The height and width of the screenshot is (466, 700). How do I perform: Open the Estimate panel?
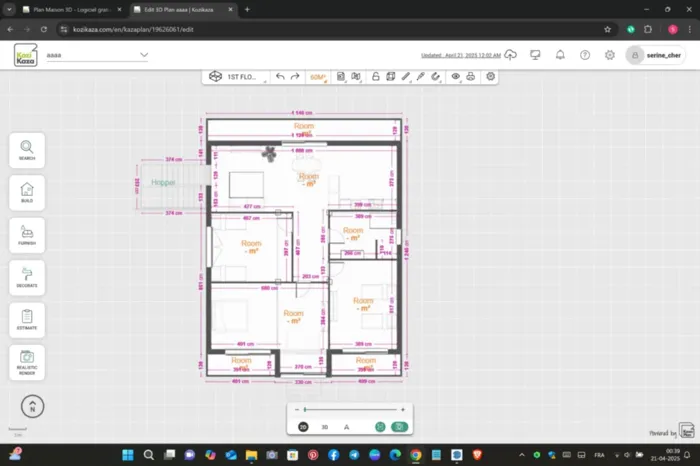pos(26,319)
